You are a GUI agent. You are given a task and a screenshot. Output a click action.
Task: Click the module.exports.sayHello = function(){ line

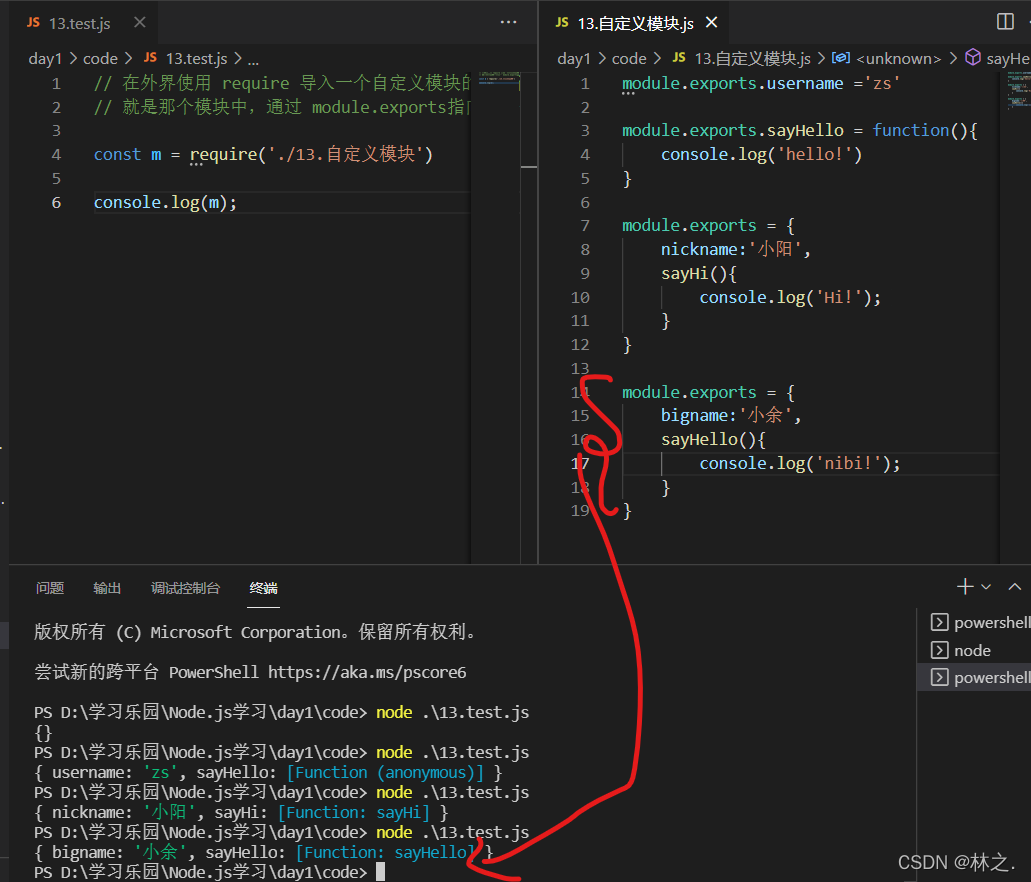click(x=800, y=131)
